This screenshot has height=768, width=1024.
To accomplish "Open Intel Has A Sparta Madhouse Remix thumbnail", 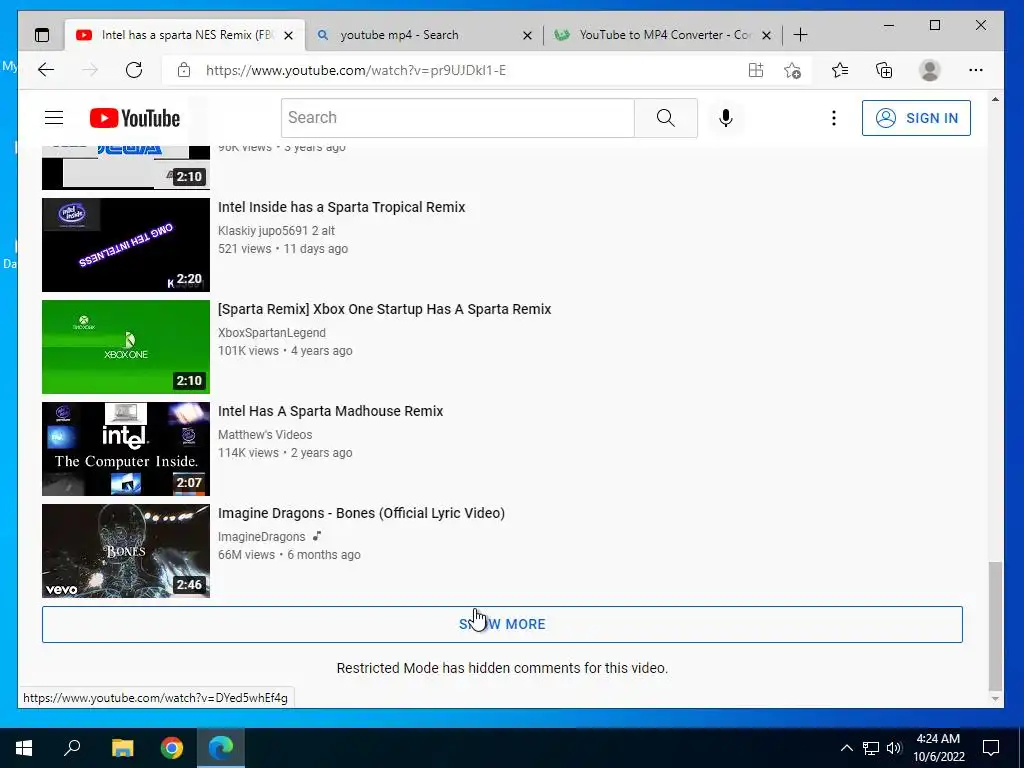I will [x=126, y=449].
